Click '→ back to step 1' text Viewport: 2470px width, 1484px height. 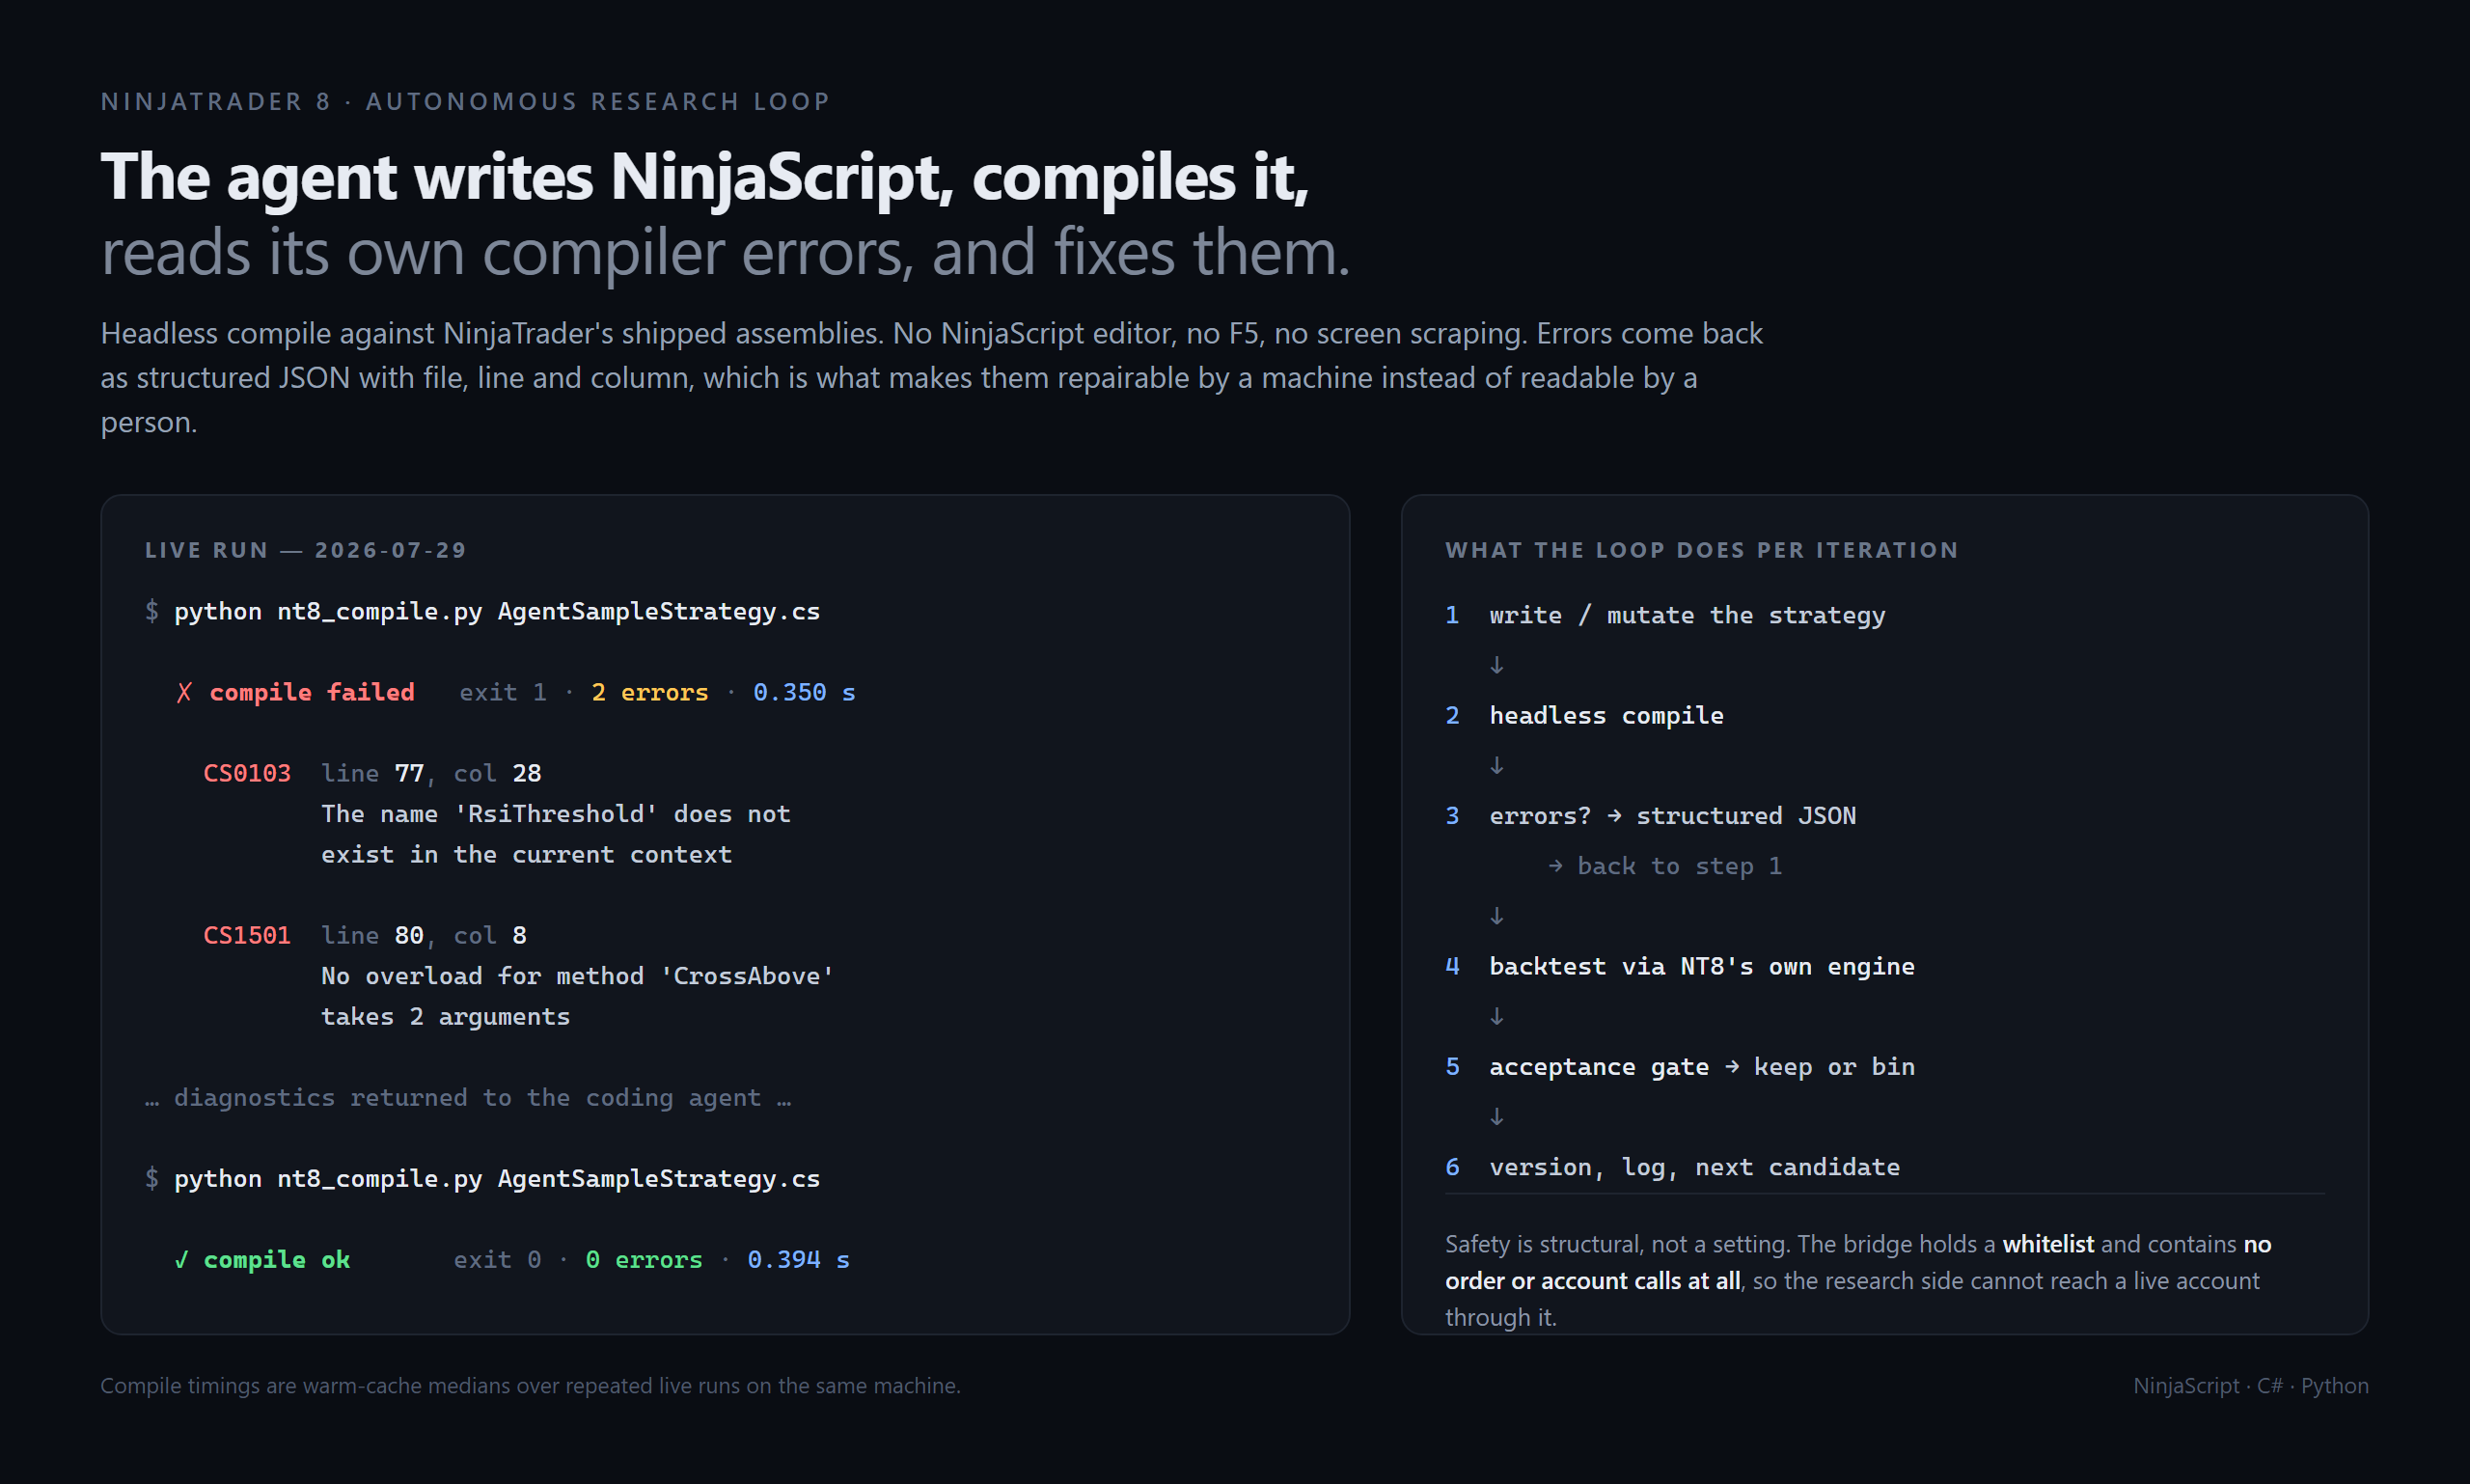click(x=1665, y=866)
